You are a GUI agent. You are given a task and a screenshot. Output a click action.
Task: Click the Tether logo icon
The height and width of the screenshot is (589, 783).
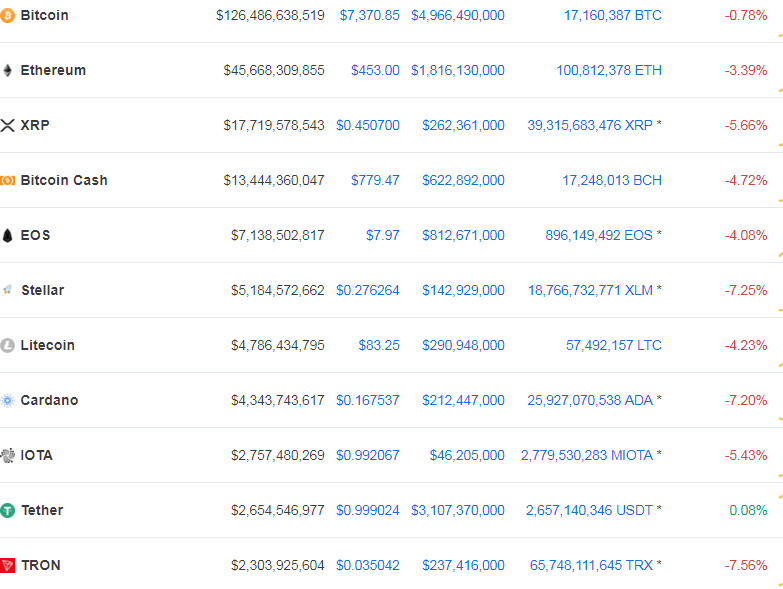point(7,511)
